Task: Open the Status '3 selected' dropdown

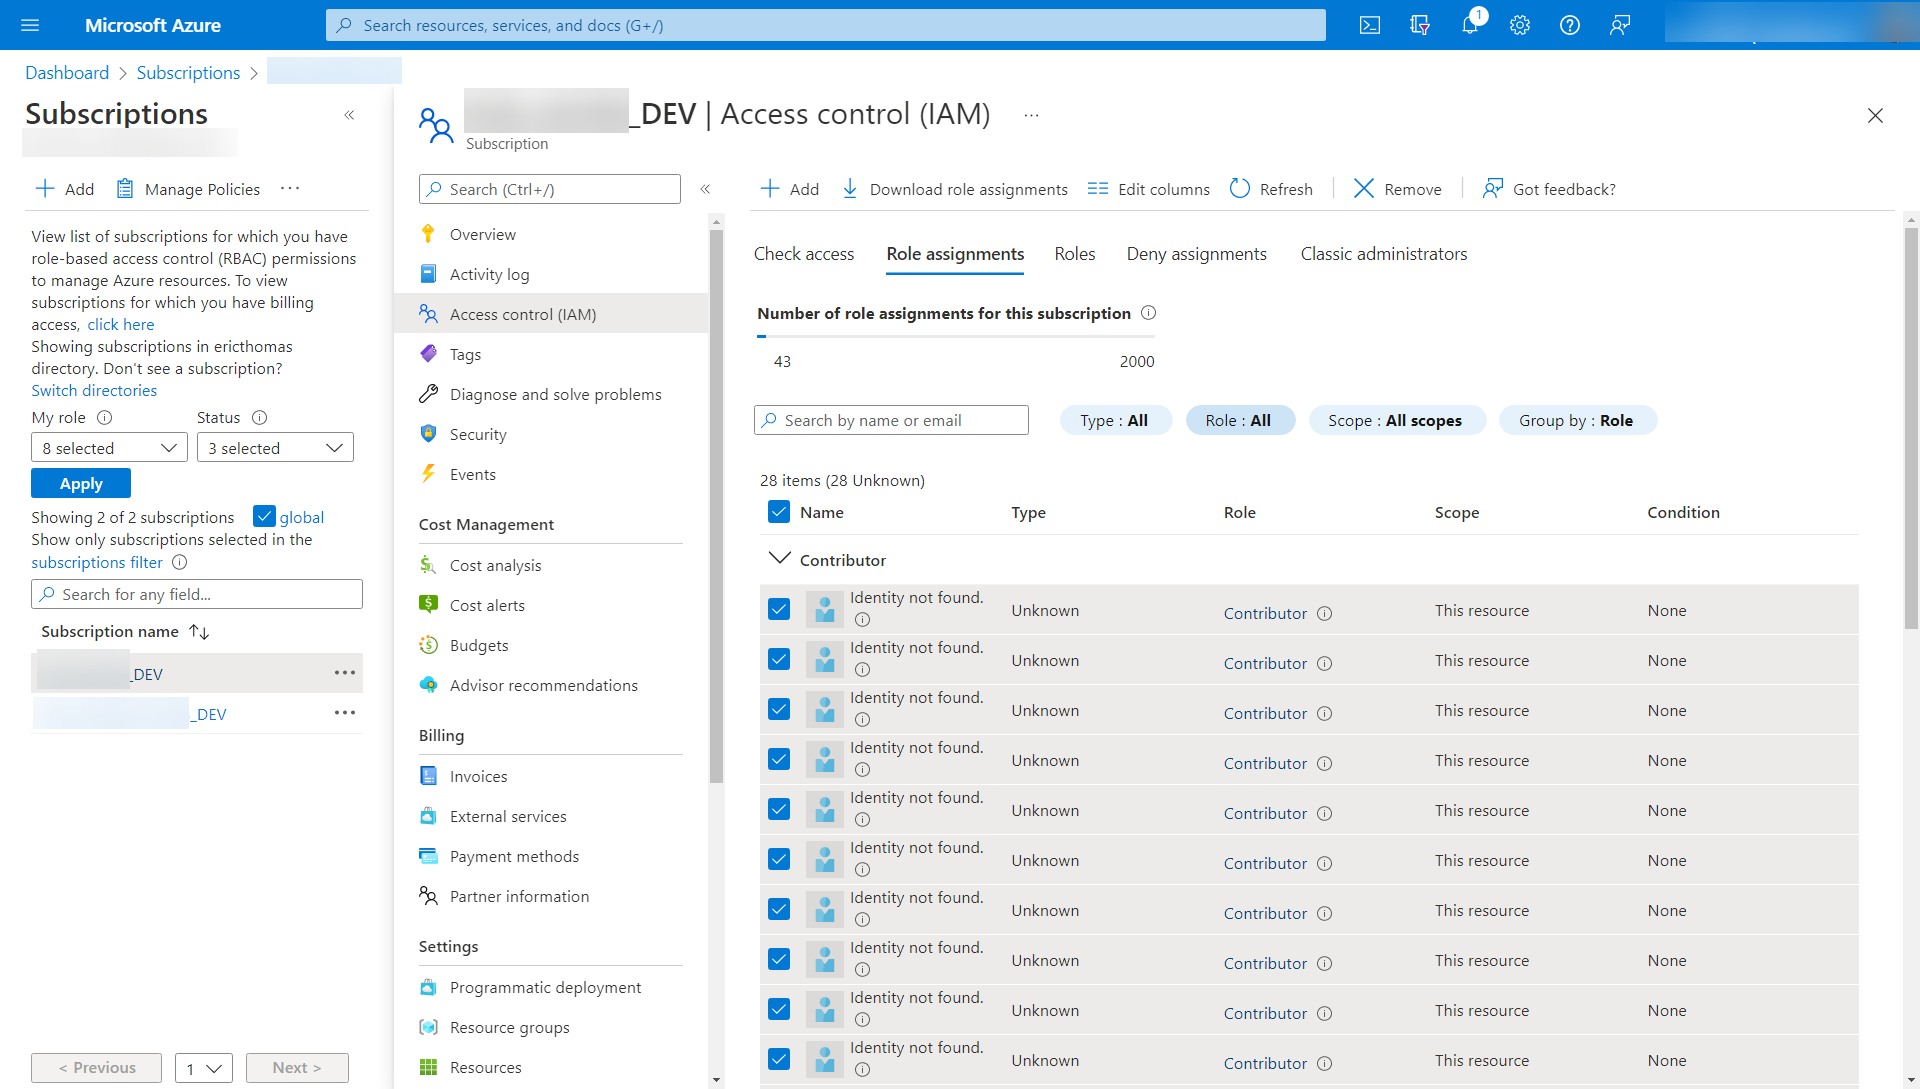Action: [275, 448]
